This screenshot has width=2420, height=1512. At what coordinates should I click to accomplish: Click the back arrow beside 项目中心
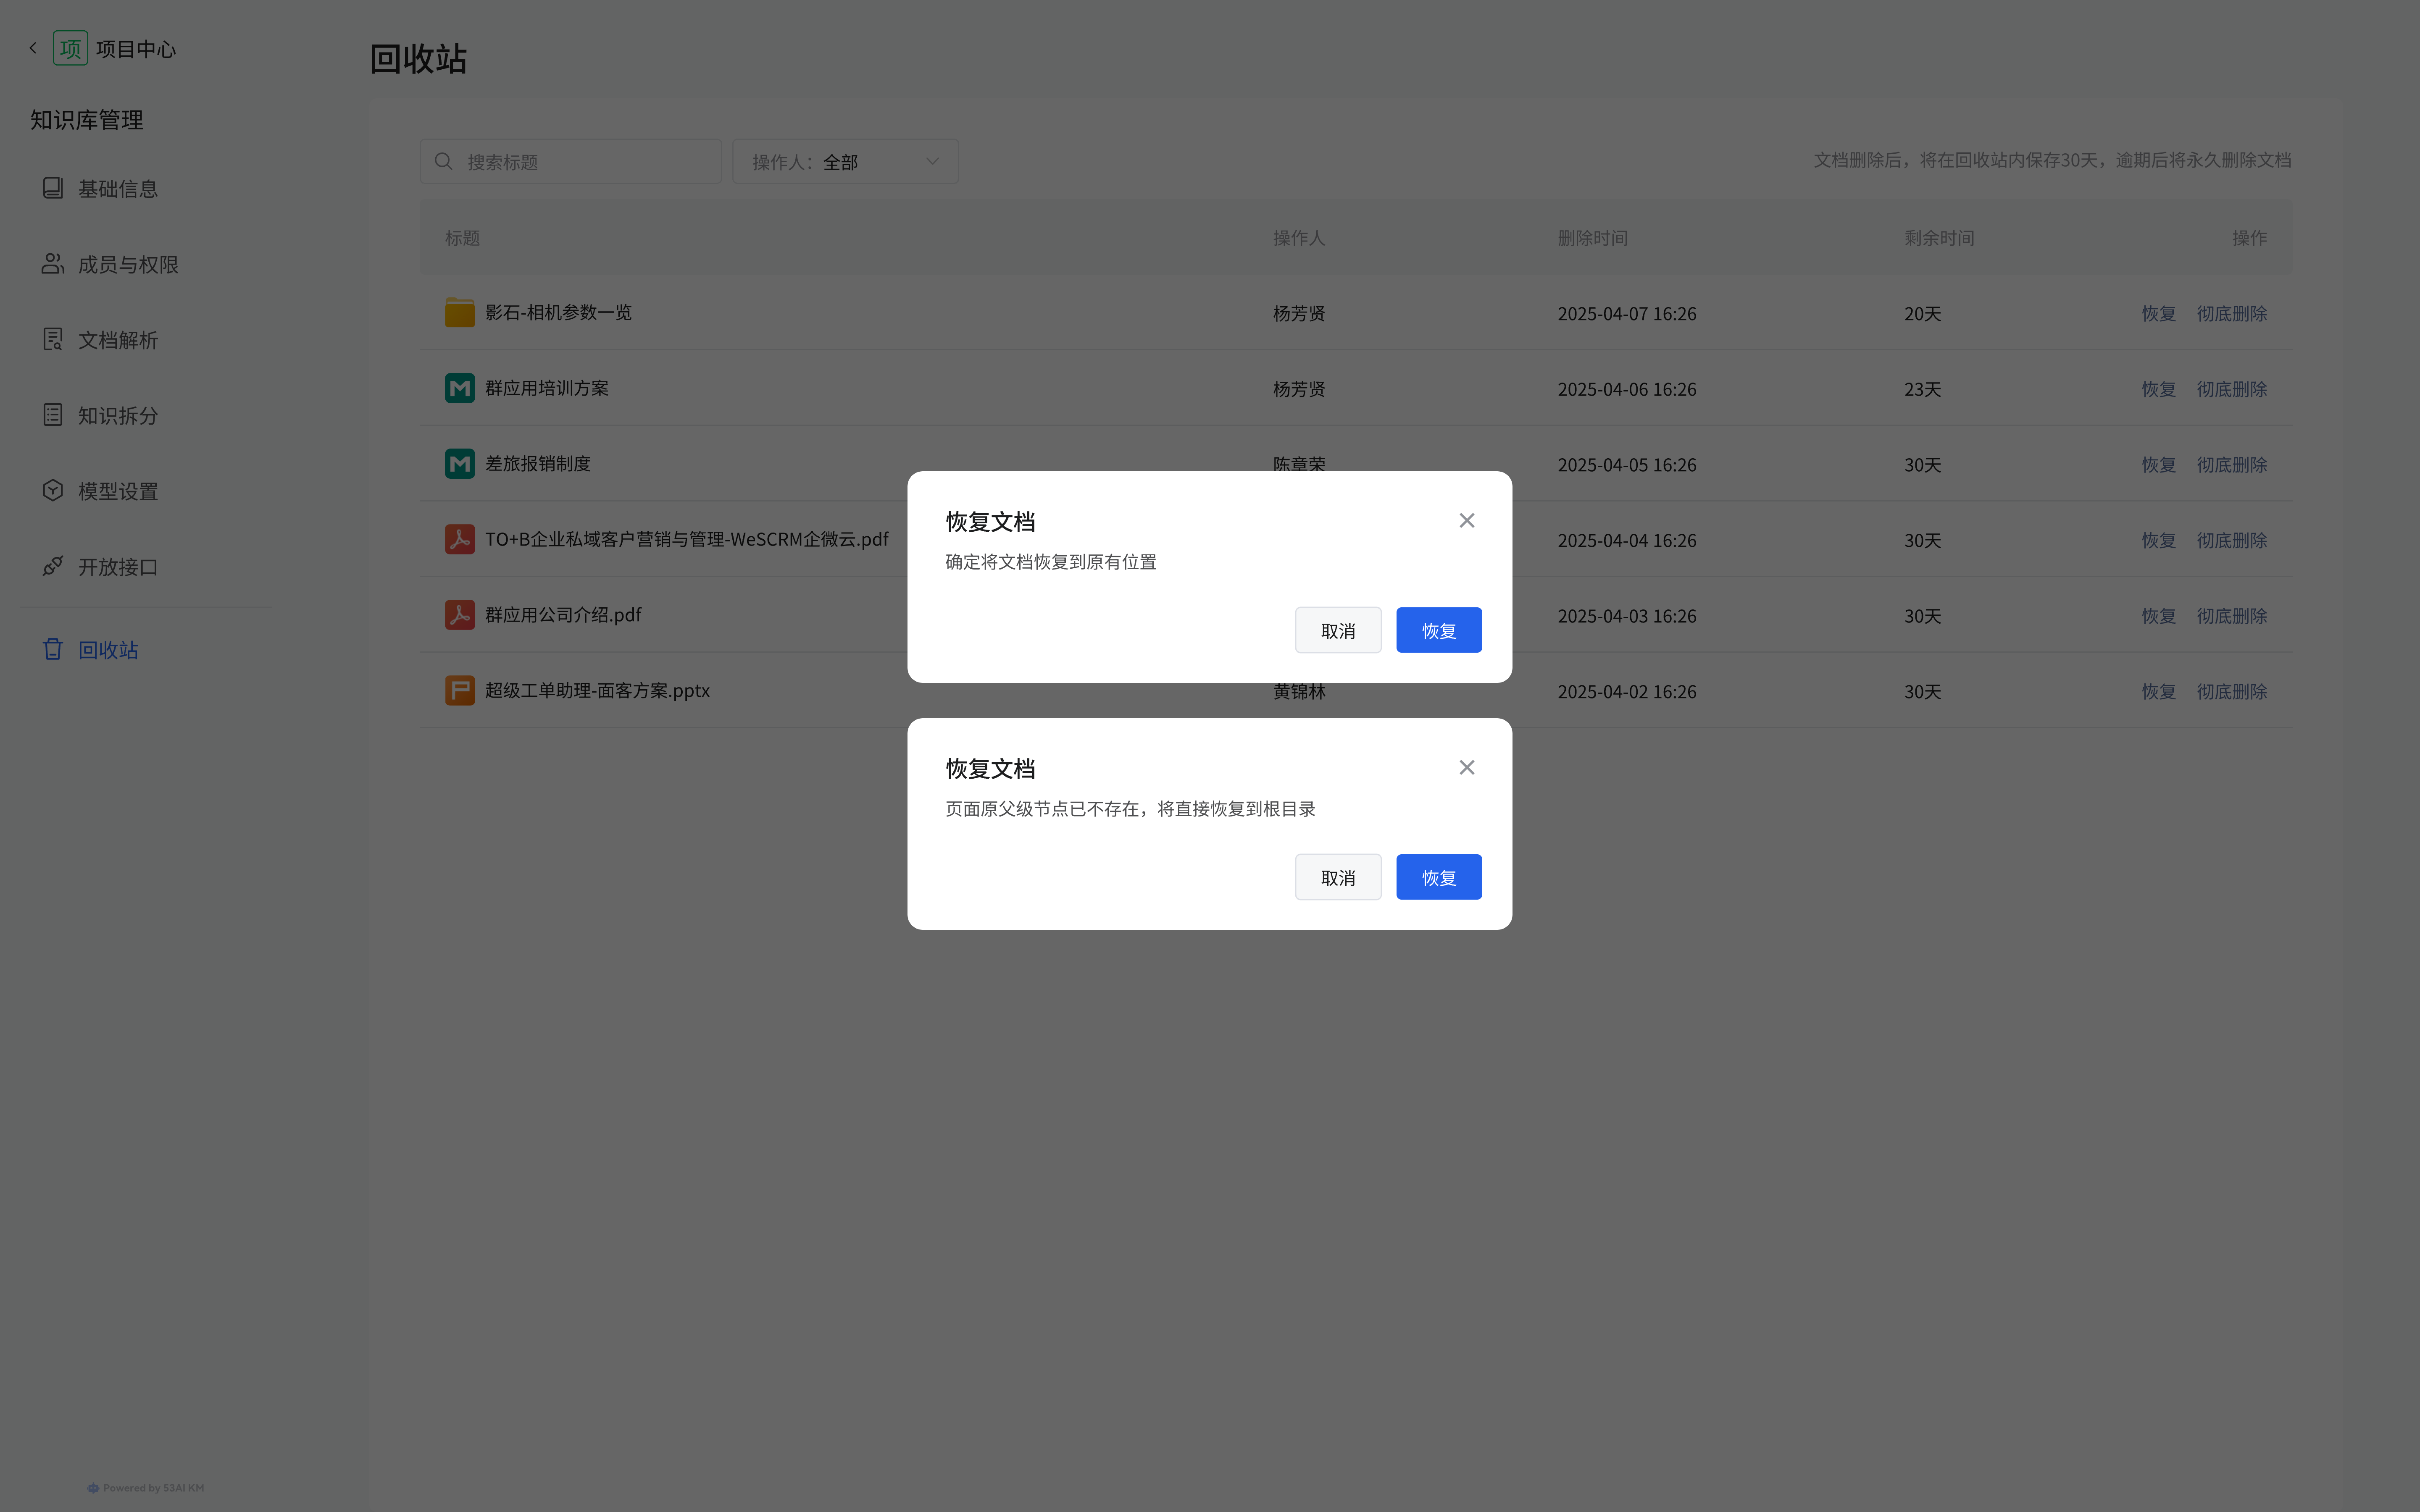pos(33,48)
